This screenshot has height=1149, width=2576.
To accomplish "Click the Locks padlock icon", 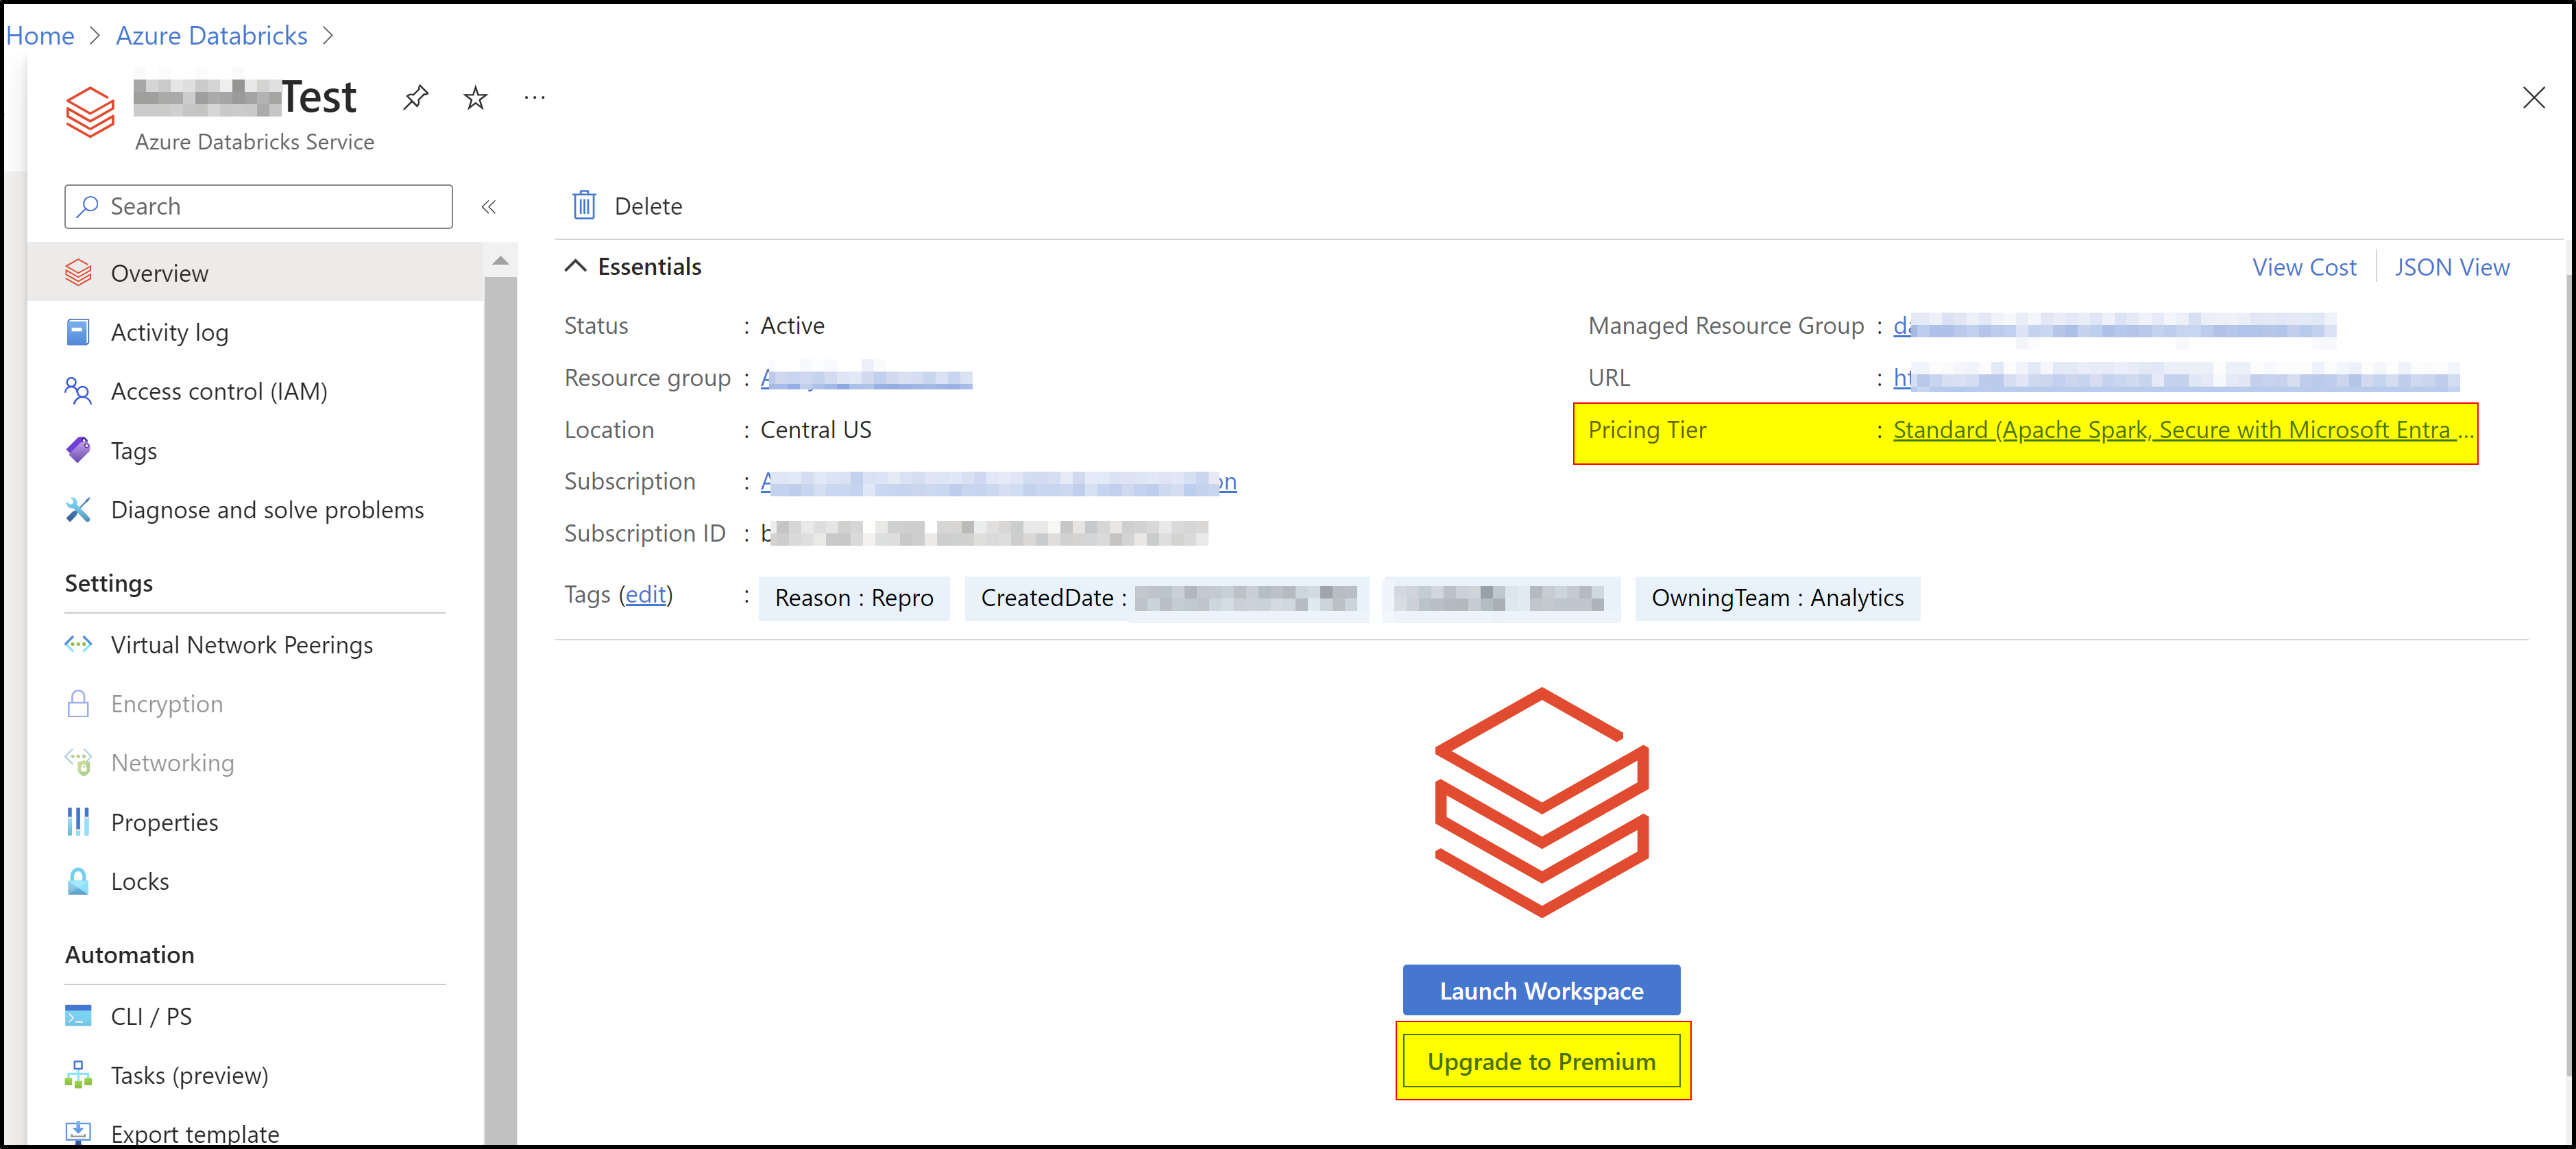I will coord(78,880).
